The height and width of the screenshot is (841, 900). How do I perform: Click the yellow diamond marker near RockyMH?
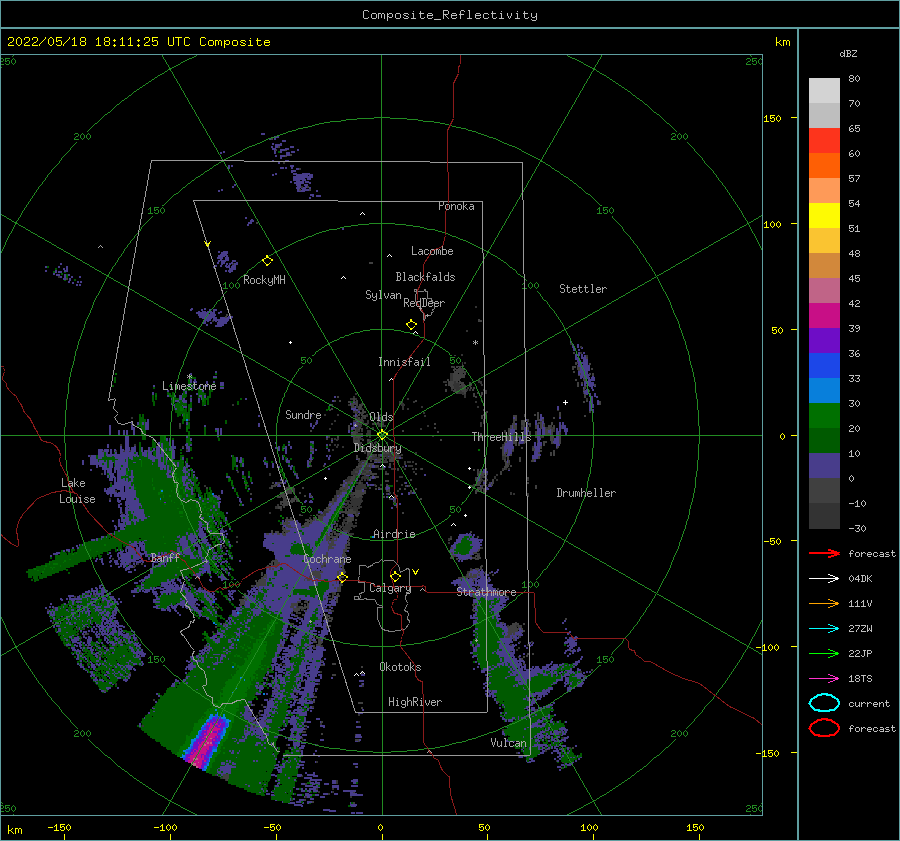(x=267, y=261)
